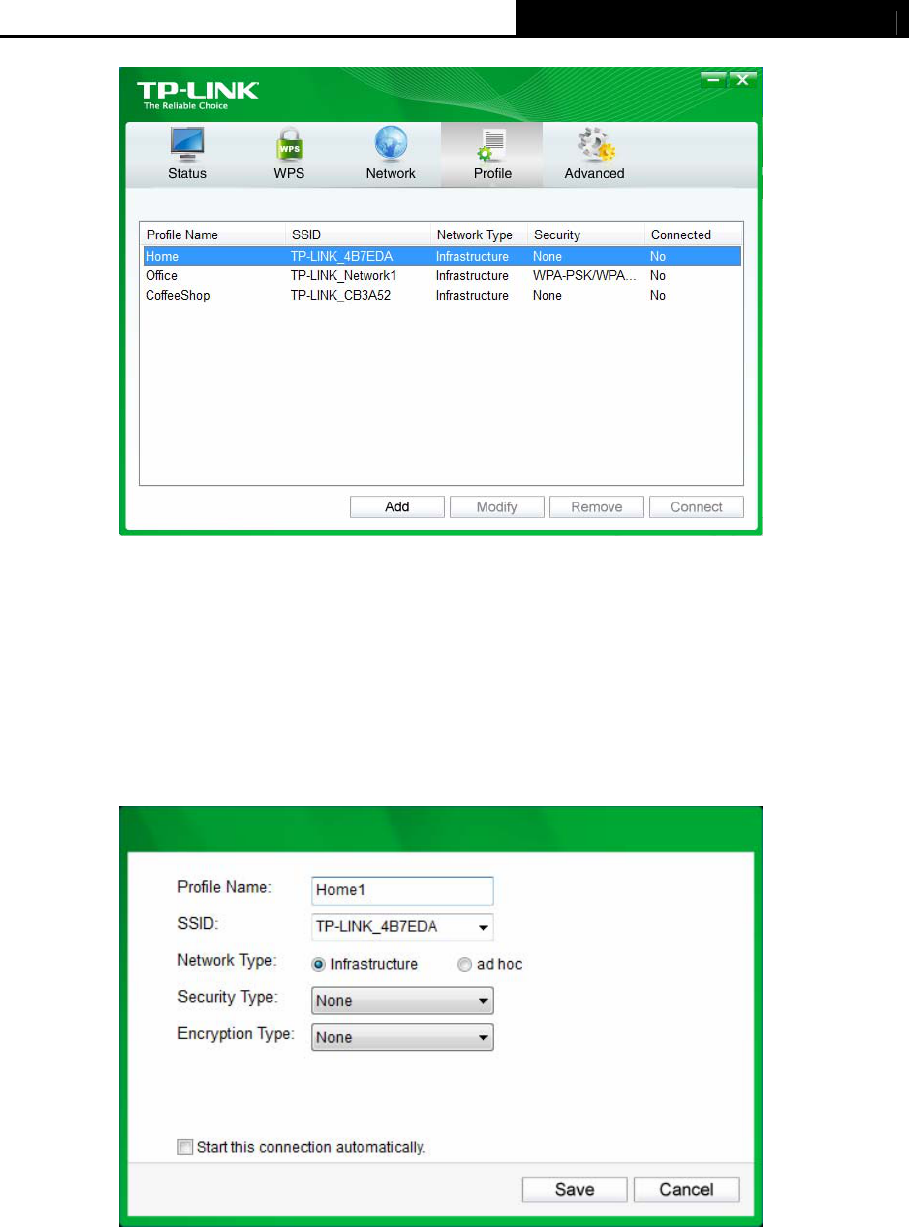This screenshot has width=909, height=1227.
Task: Click the Profile Name label in dialog
Action: pos(225,886)
